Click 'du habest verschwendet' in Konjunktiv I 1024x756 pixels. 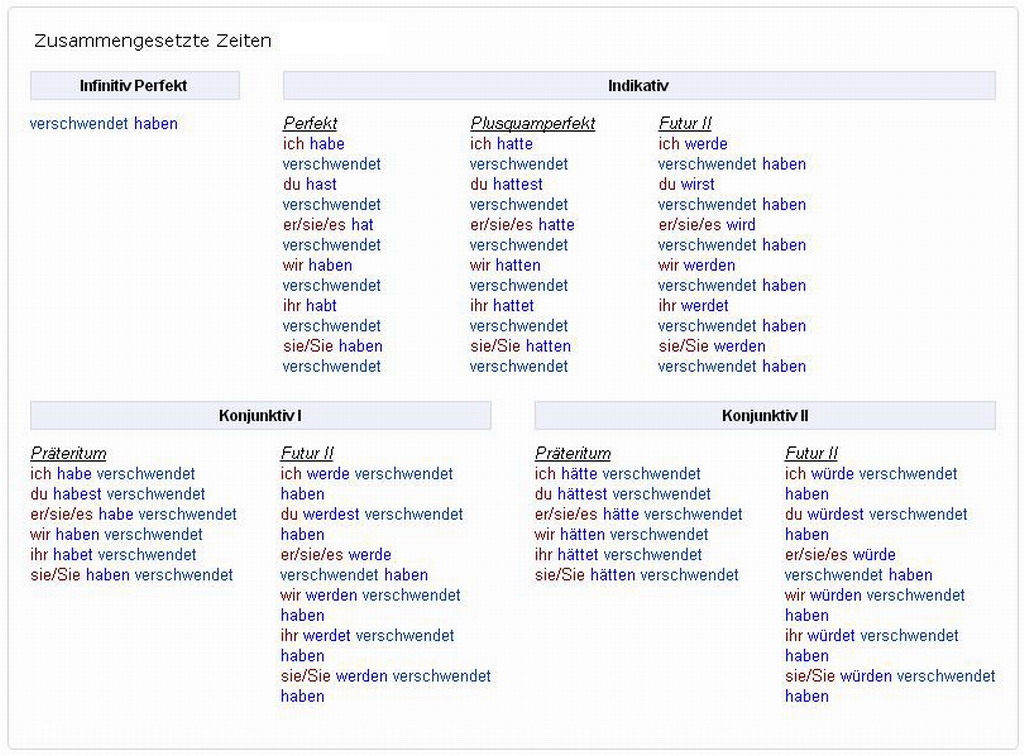[117, 494]
